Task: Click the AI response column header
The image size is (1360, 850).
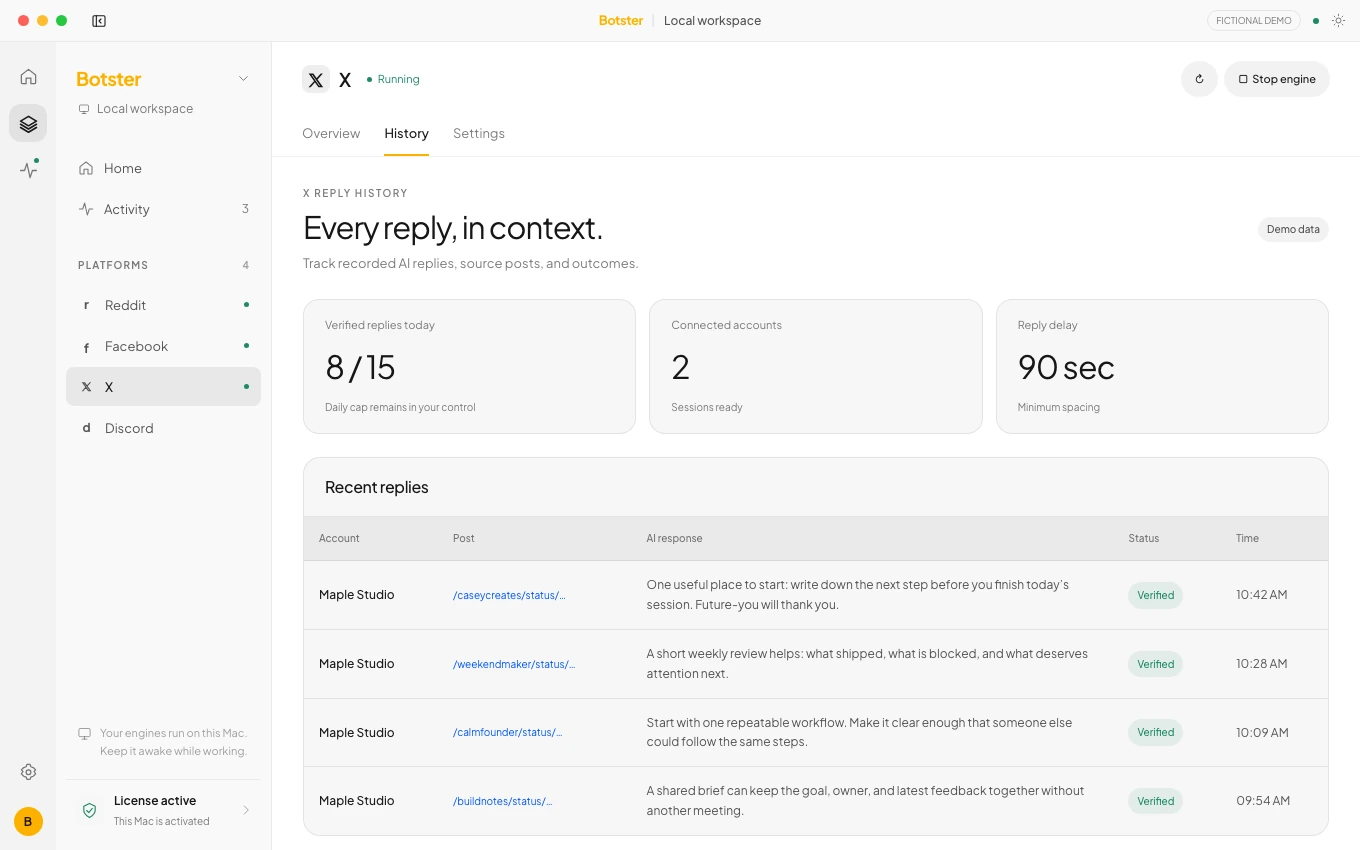Action: (674, 538)
